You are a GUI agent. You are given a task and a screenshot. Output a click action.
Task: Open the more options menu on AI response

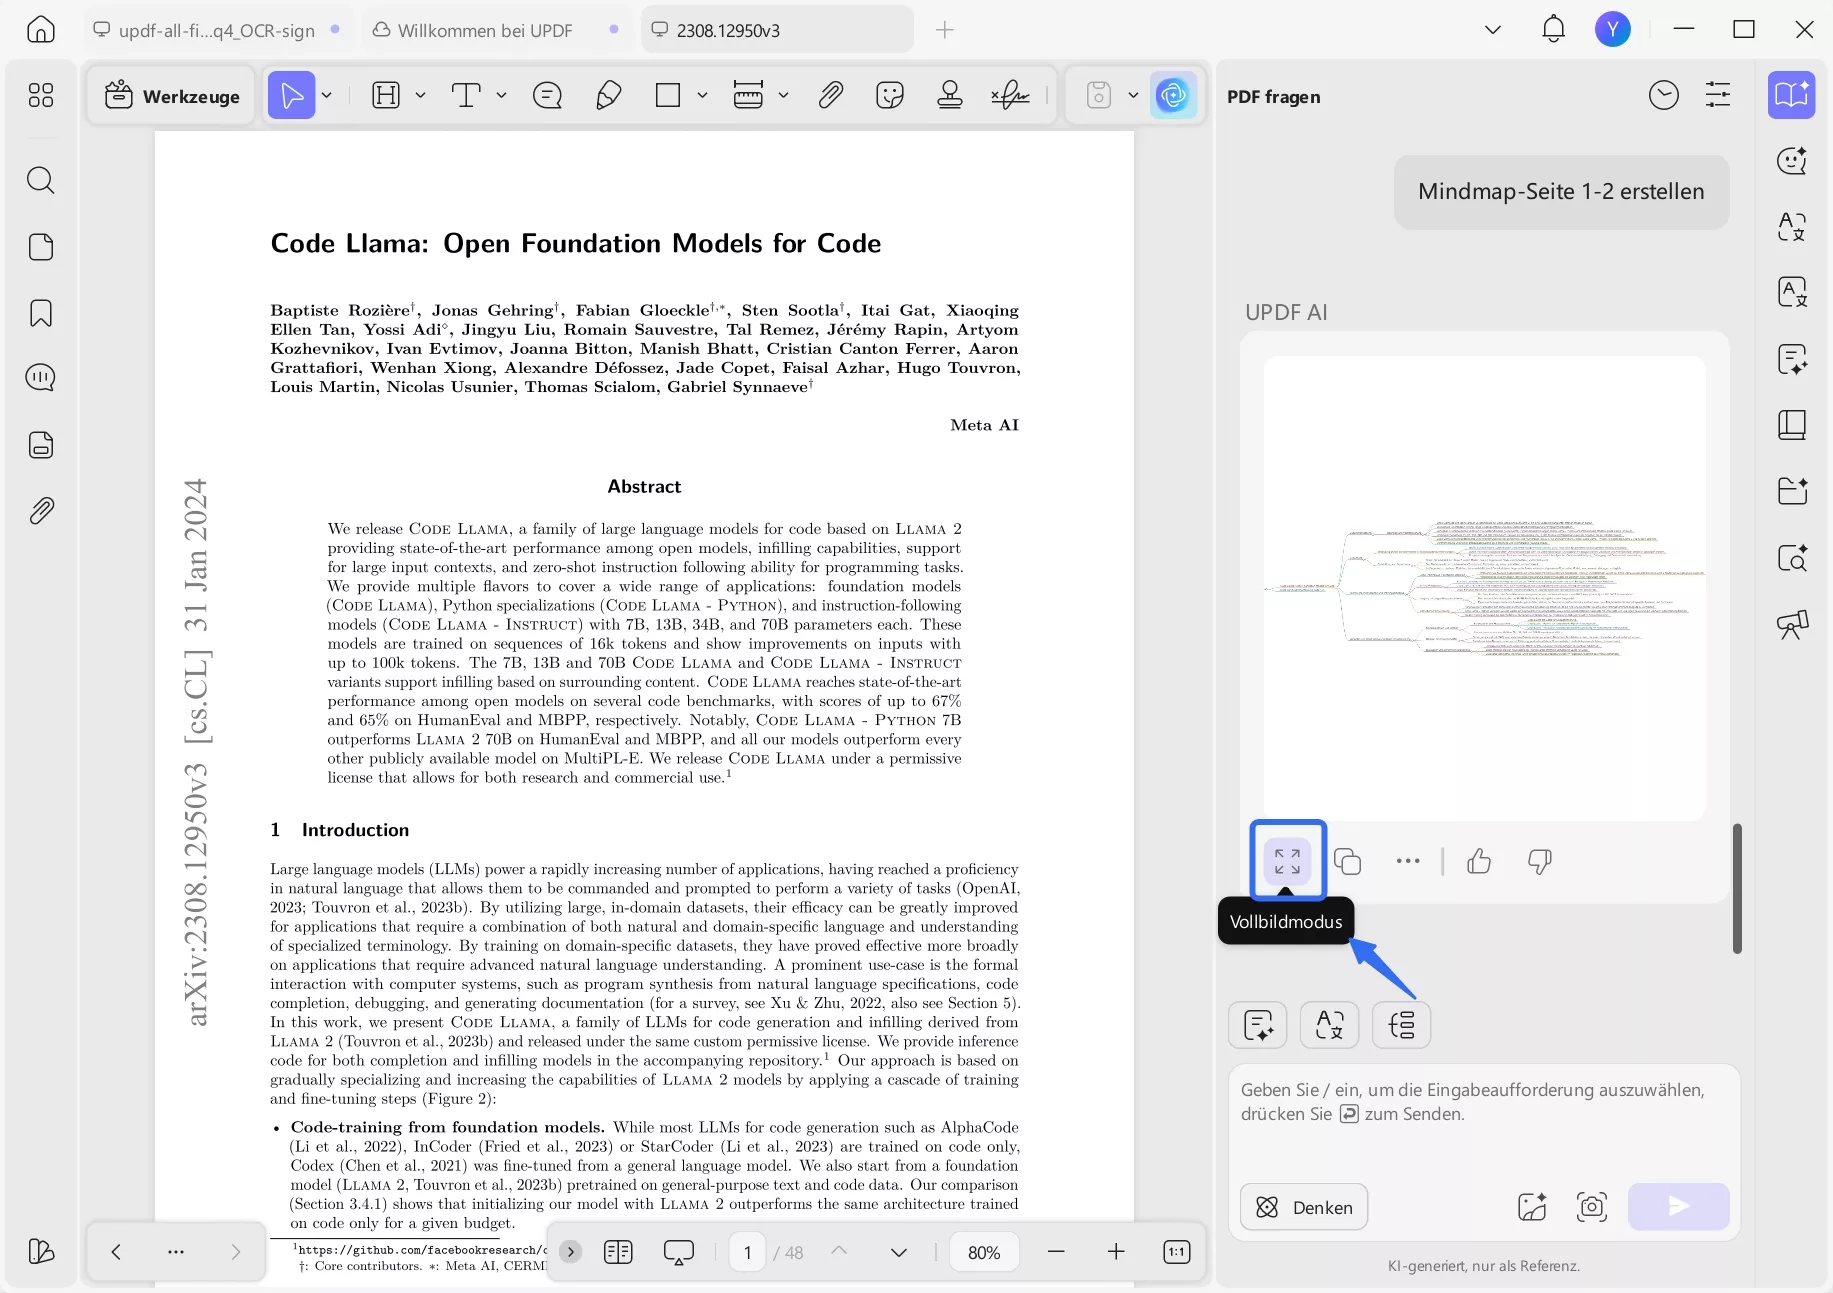coord(1408,861)
